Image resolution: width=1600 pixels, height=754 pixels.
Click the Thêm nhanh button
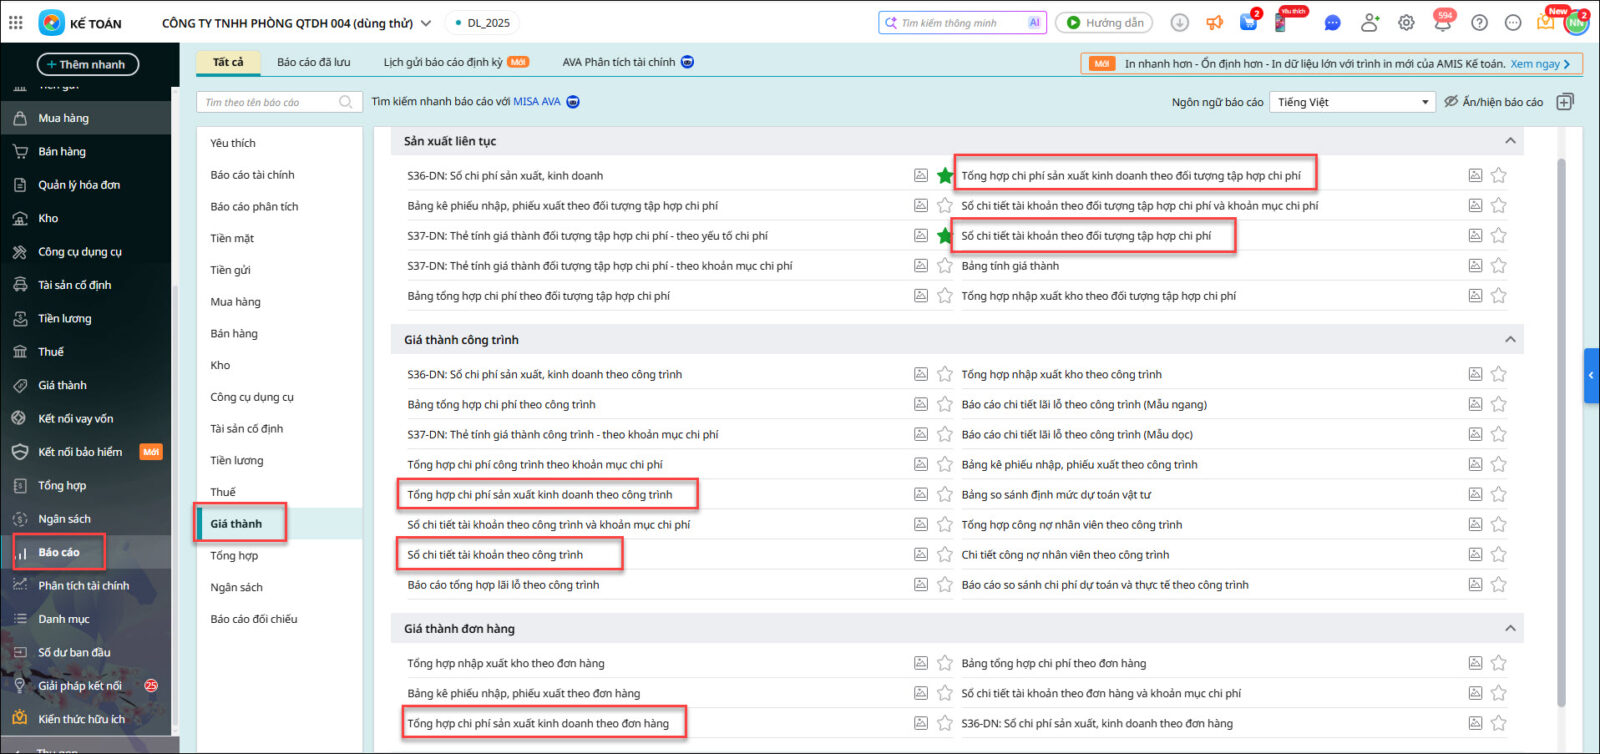88,64
